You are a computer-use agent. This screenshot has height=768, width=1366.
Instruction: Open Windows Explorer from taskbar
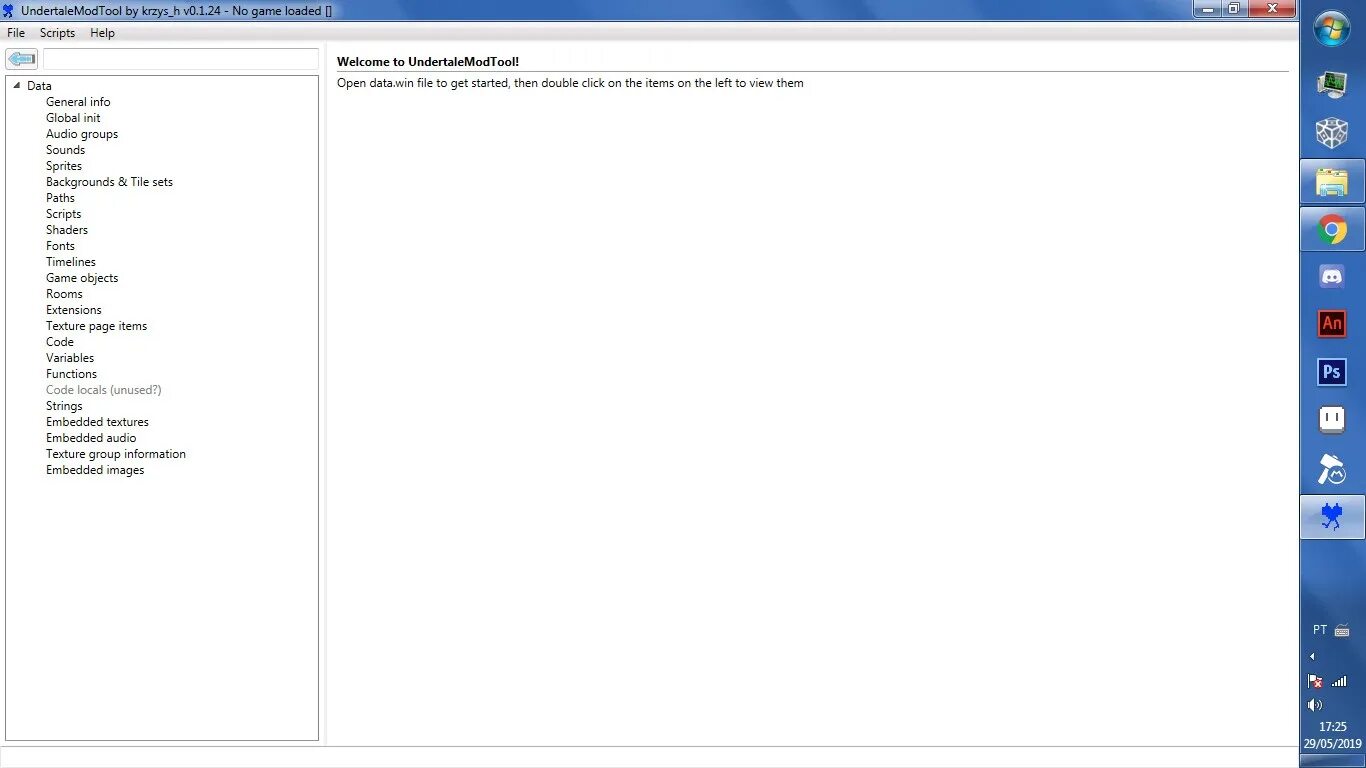click(x=1332, y=182)
